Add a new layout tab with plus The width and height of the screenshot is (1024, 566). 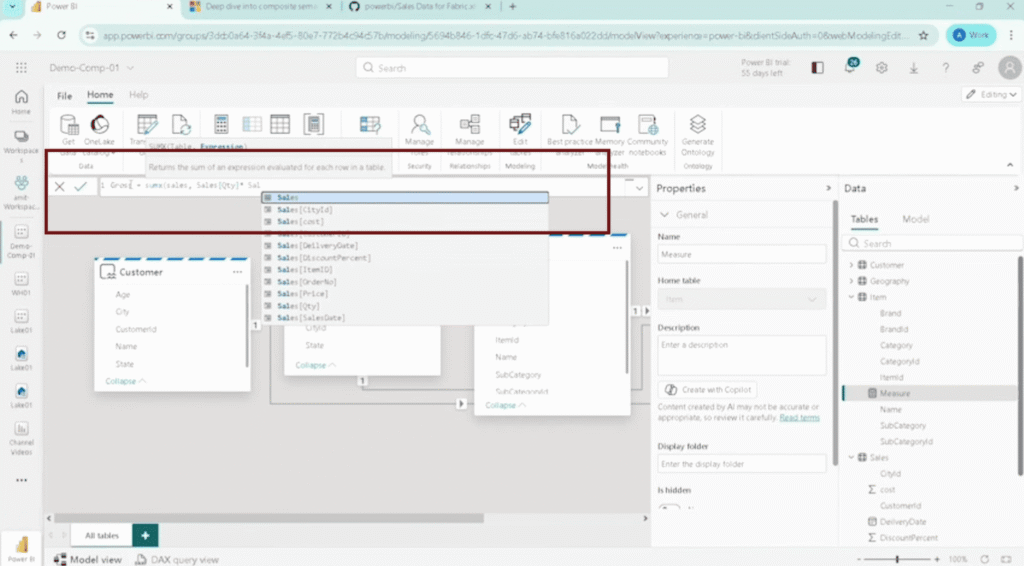[x=145, y=535]
